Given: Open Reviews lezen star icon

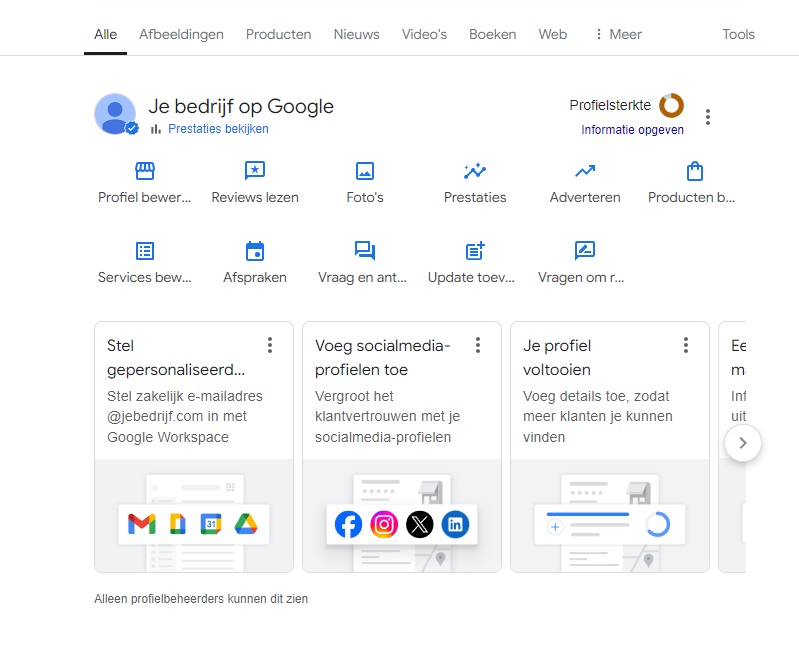Looking at the screenshot, I should pyautogui.click(x=255, y=171).
